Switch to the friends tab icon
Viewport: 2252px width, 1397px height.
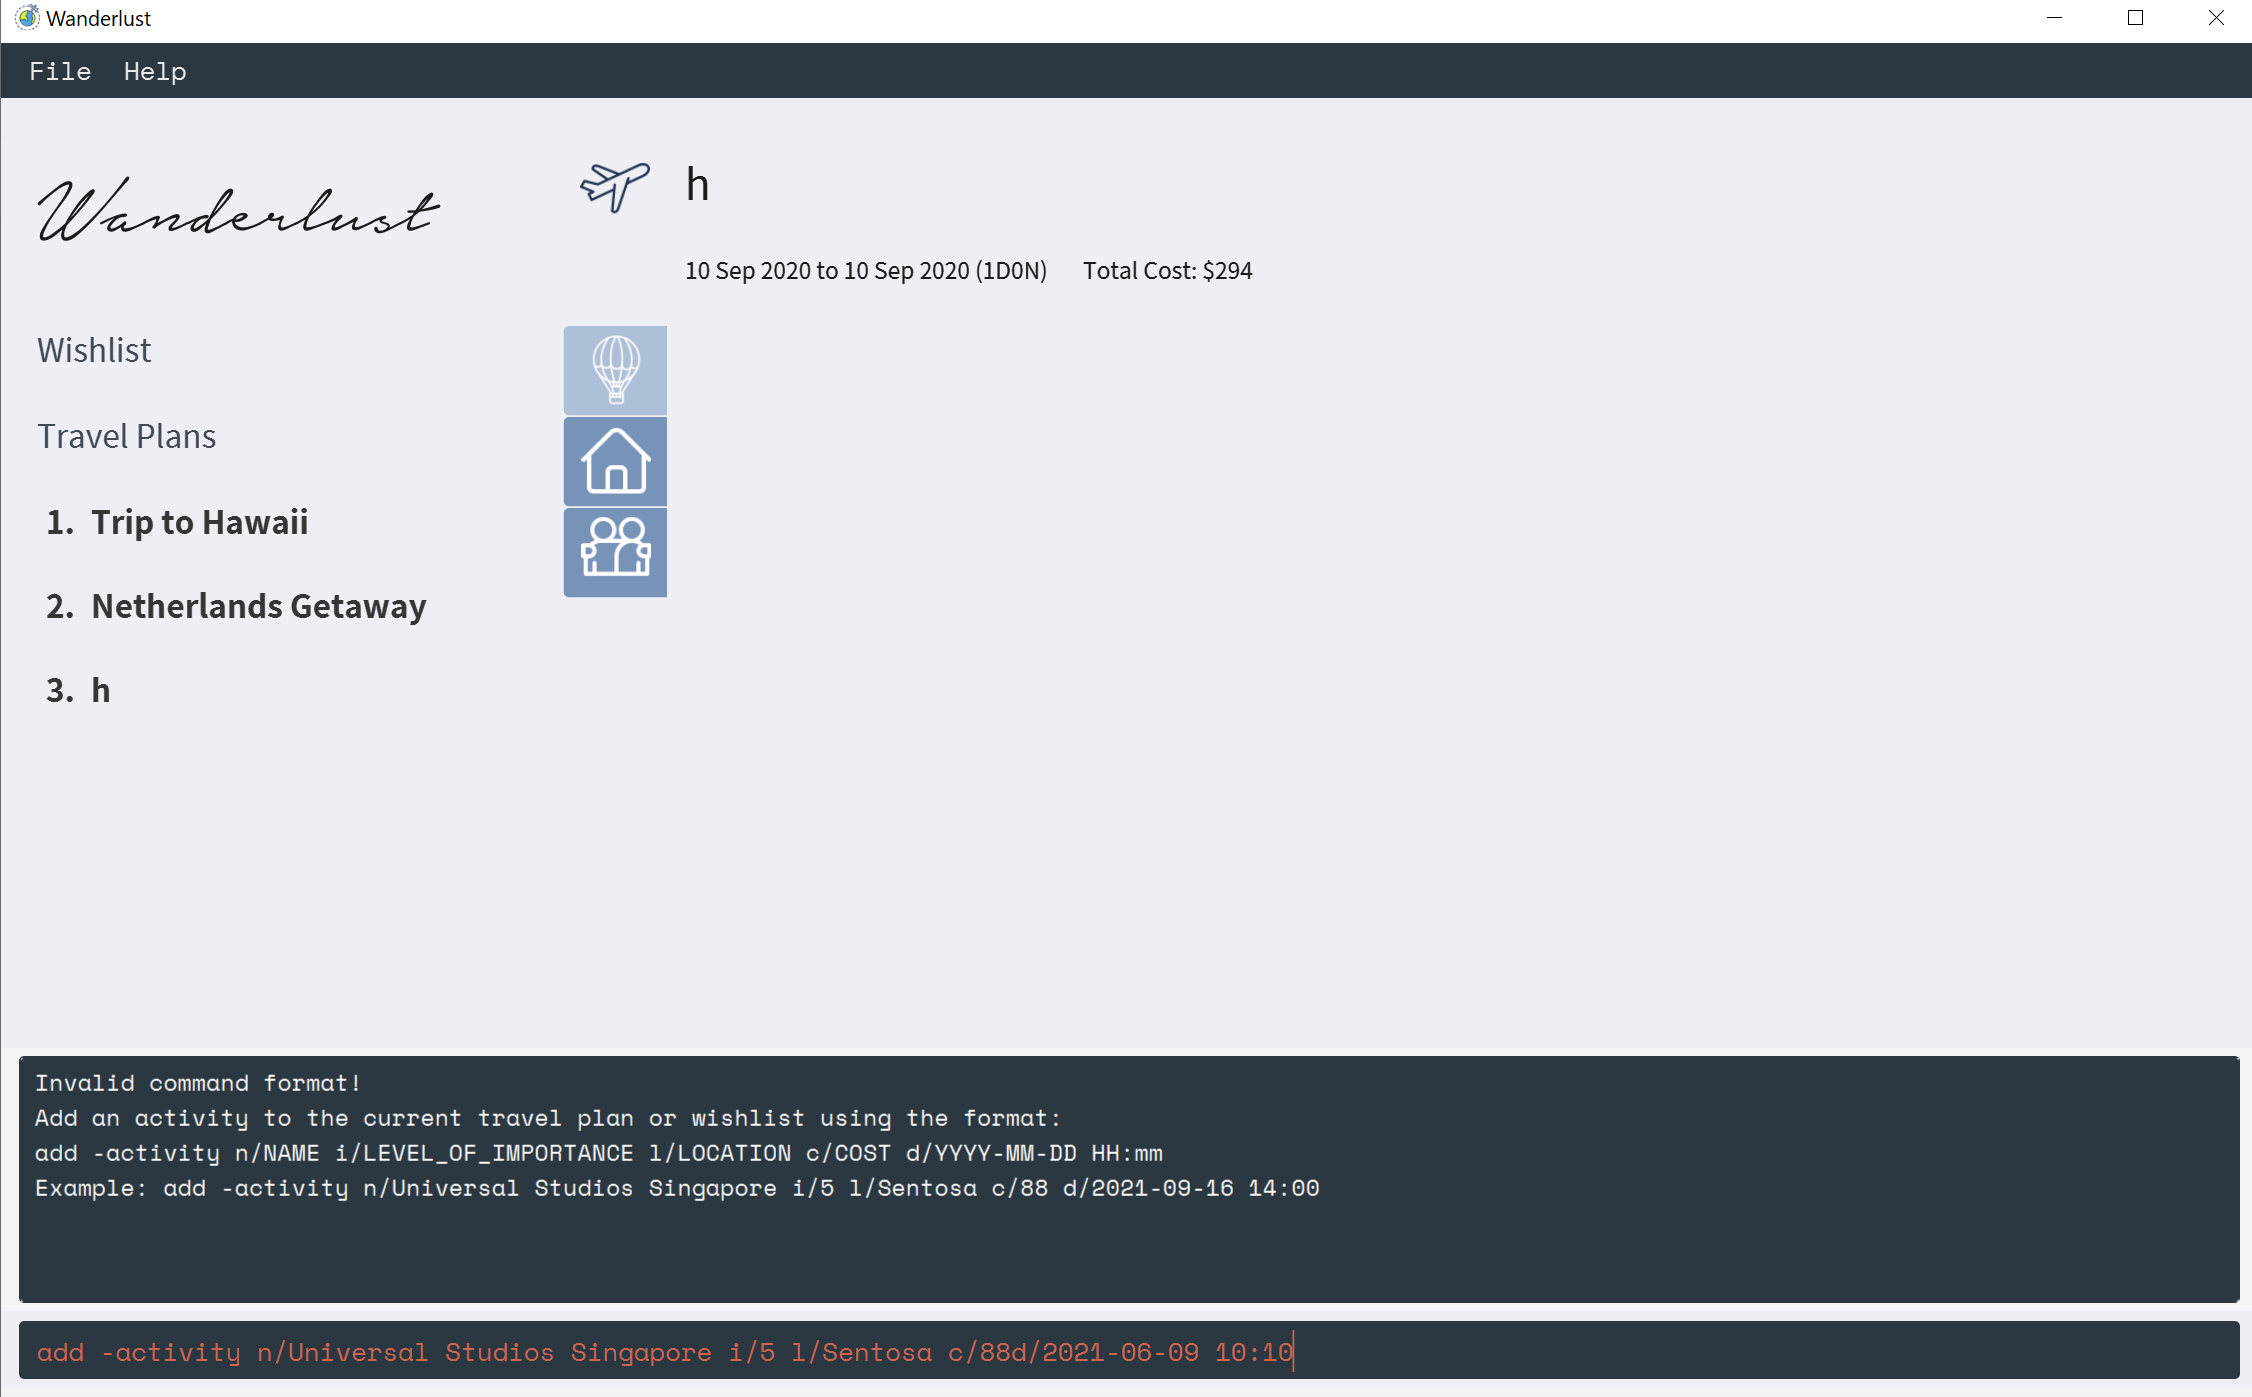(x=615, y=552)
